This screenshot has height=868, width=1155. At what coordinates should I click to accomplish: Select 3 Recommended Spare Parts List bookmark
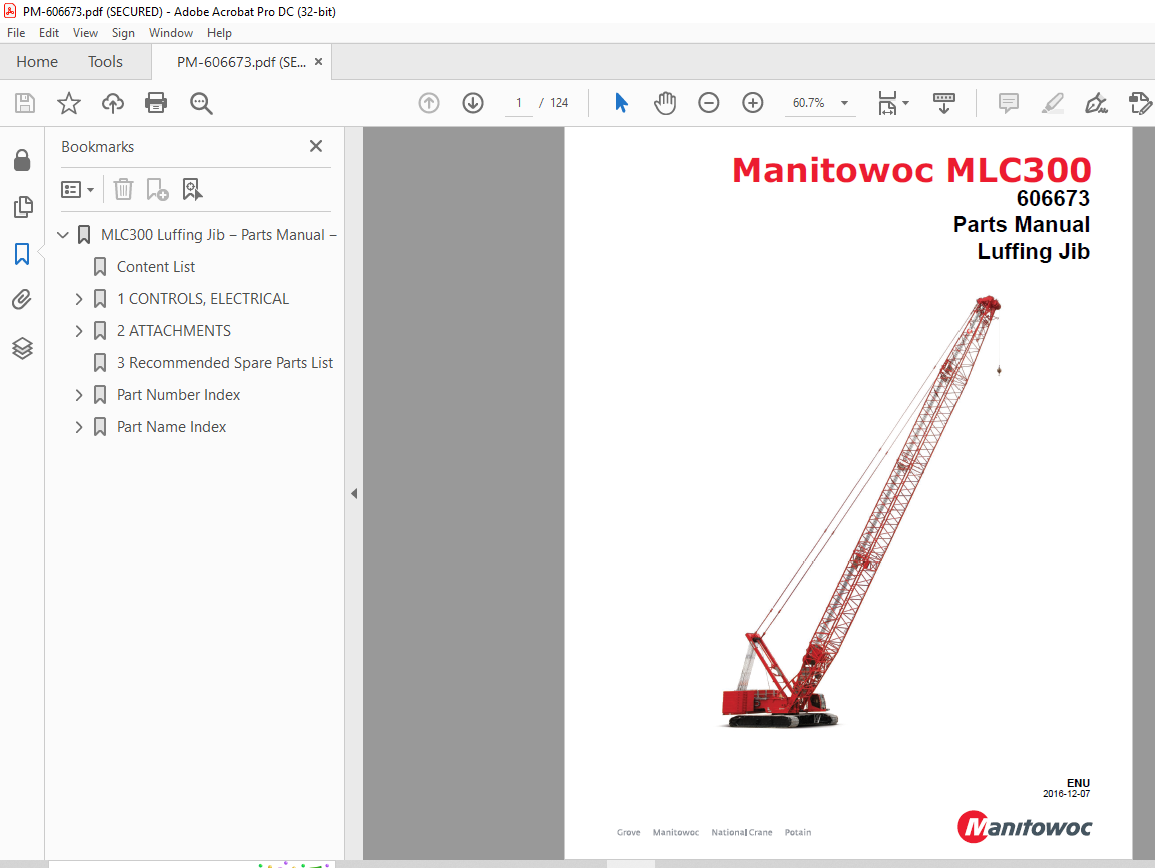225,363
